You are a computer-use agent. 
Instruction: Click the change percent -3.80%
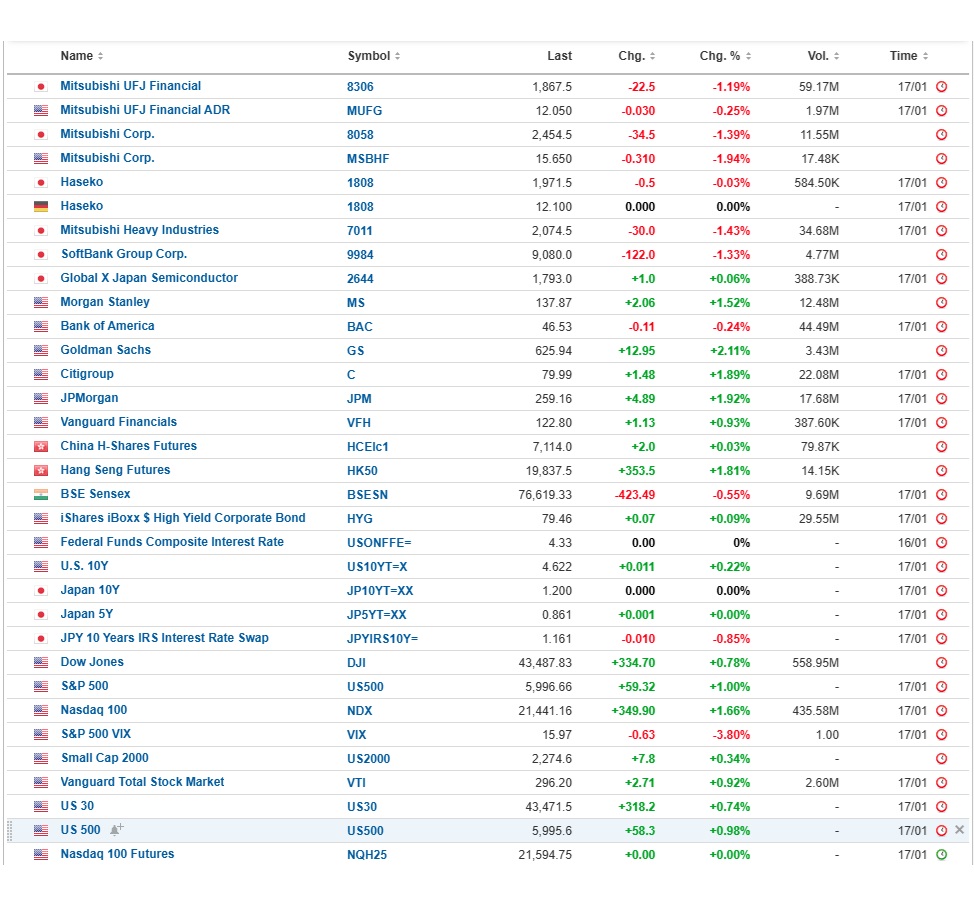[730, 735]
